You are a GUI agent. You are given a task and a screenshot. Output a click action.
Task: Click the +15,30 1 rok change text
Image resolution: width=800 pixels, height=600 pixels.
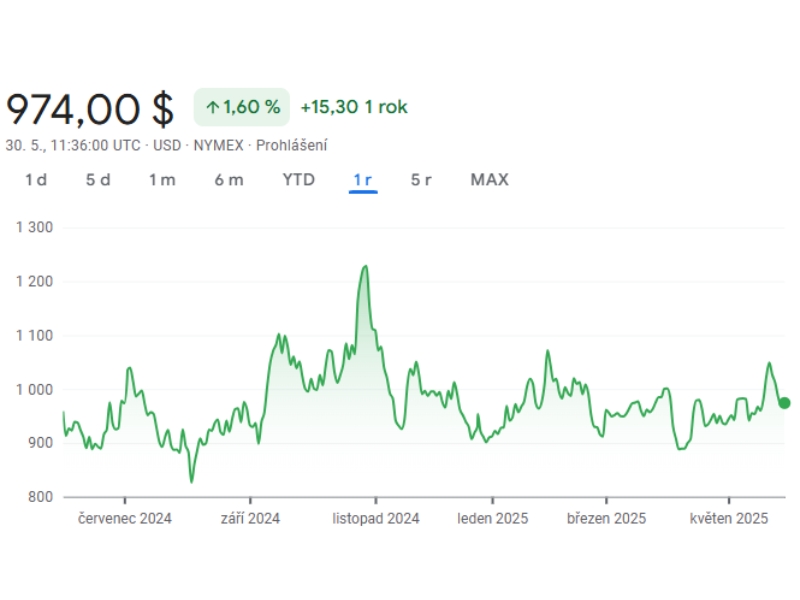point(354,107)
